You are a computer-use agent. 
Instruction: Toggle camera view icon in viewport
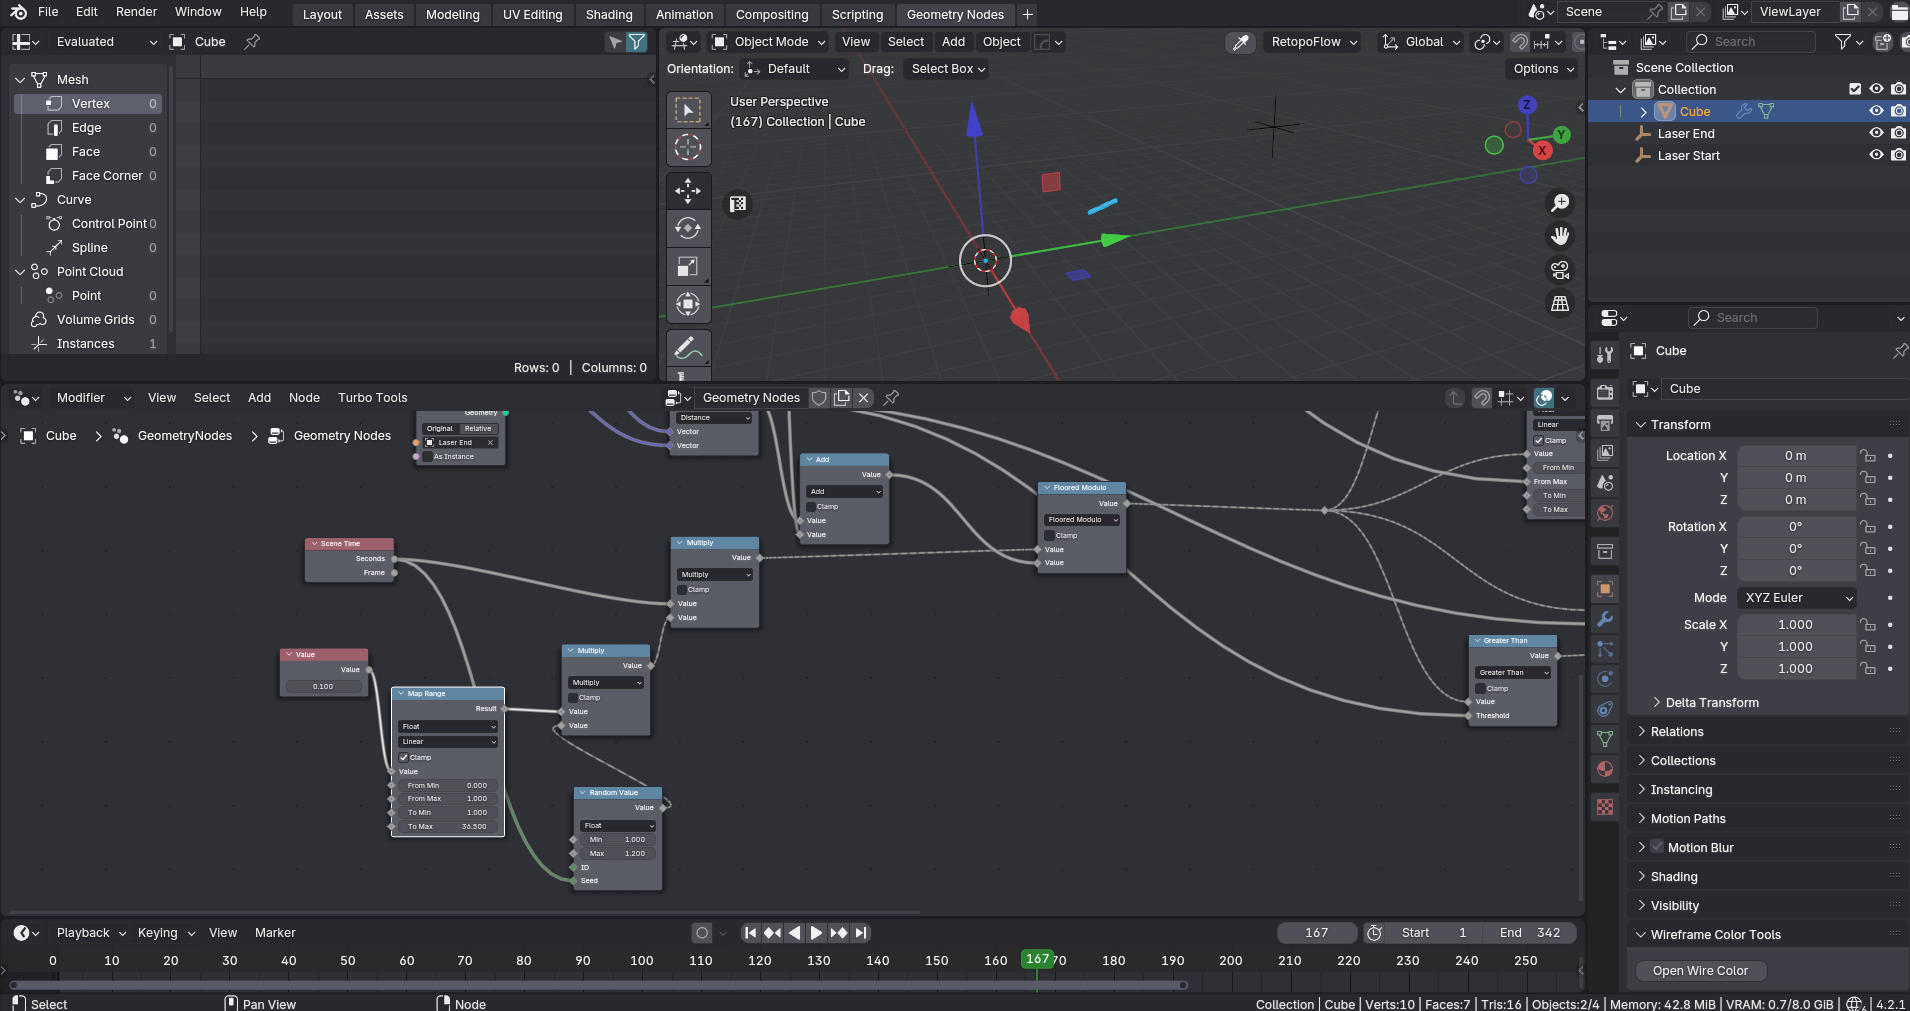(x=1560, y=270)
